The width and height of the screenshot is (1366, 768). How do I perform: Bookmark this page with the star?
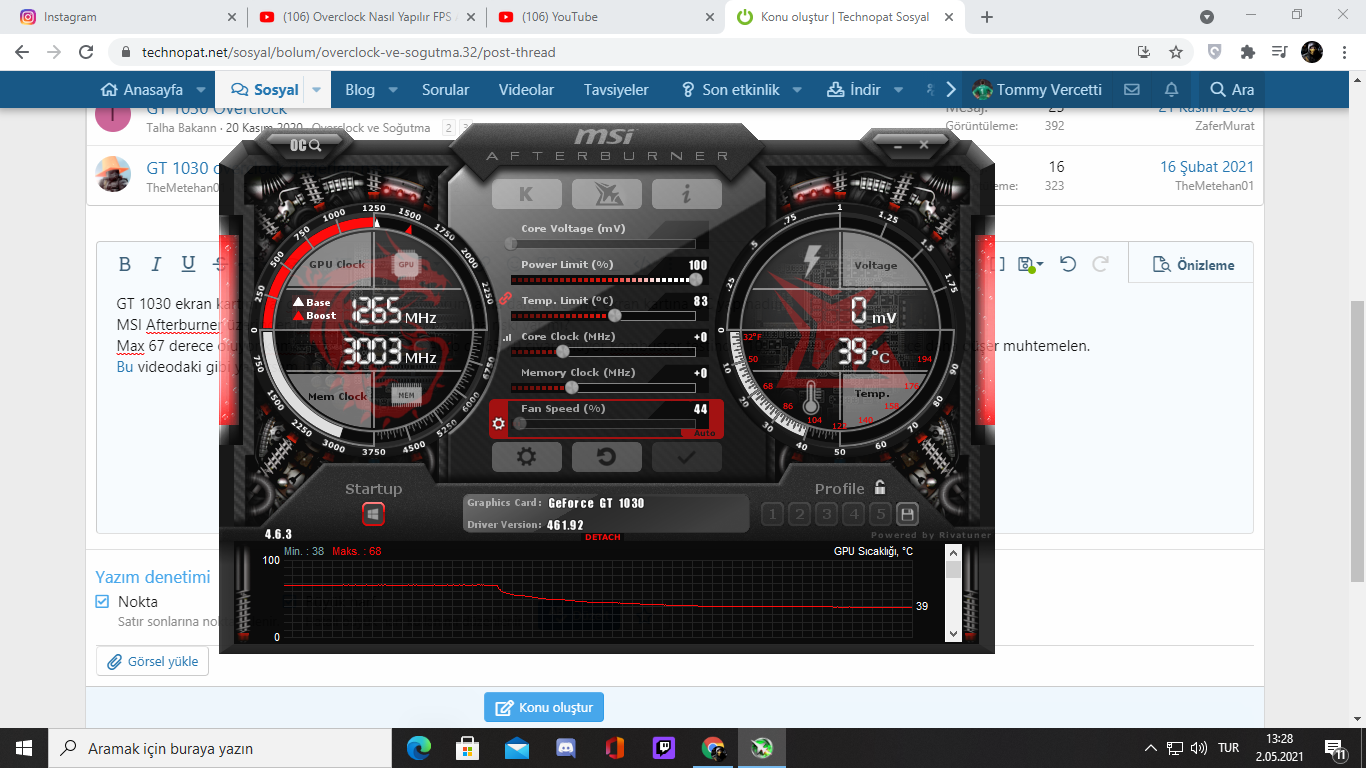(1176, 52)
